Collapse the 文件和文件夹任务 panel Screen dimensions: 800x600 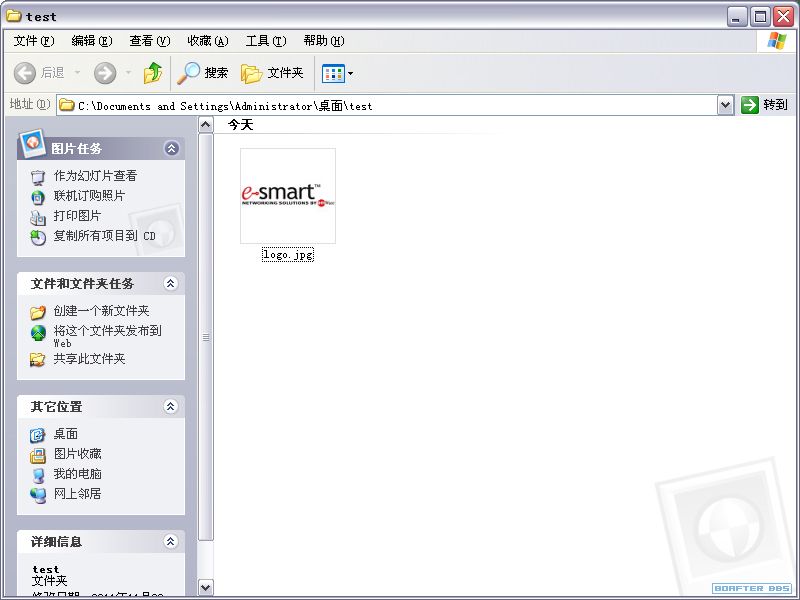170,283
